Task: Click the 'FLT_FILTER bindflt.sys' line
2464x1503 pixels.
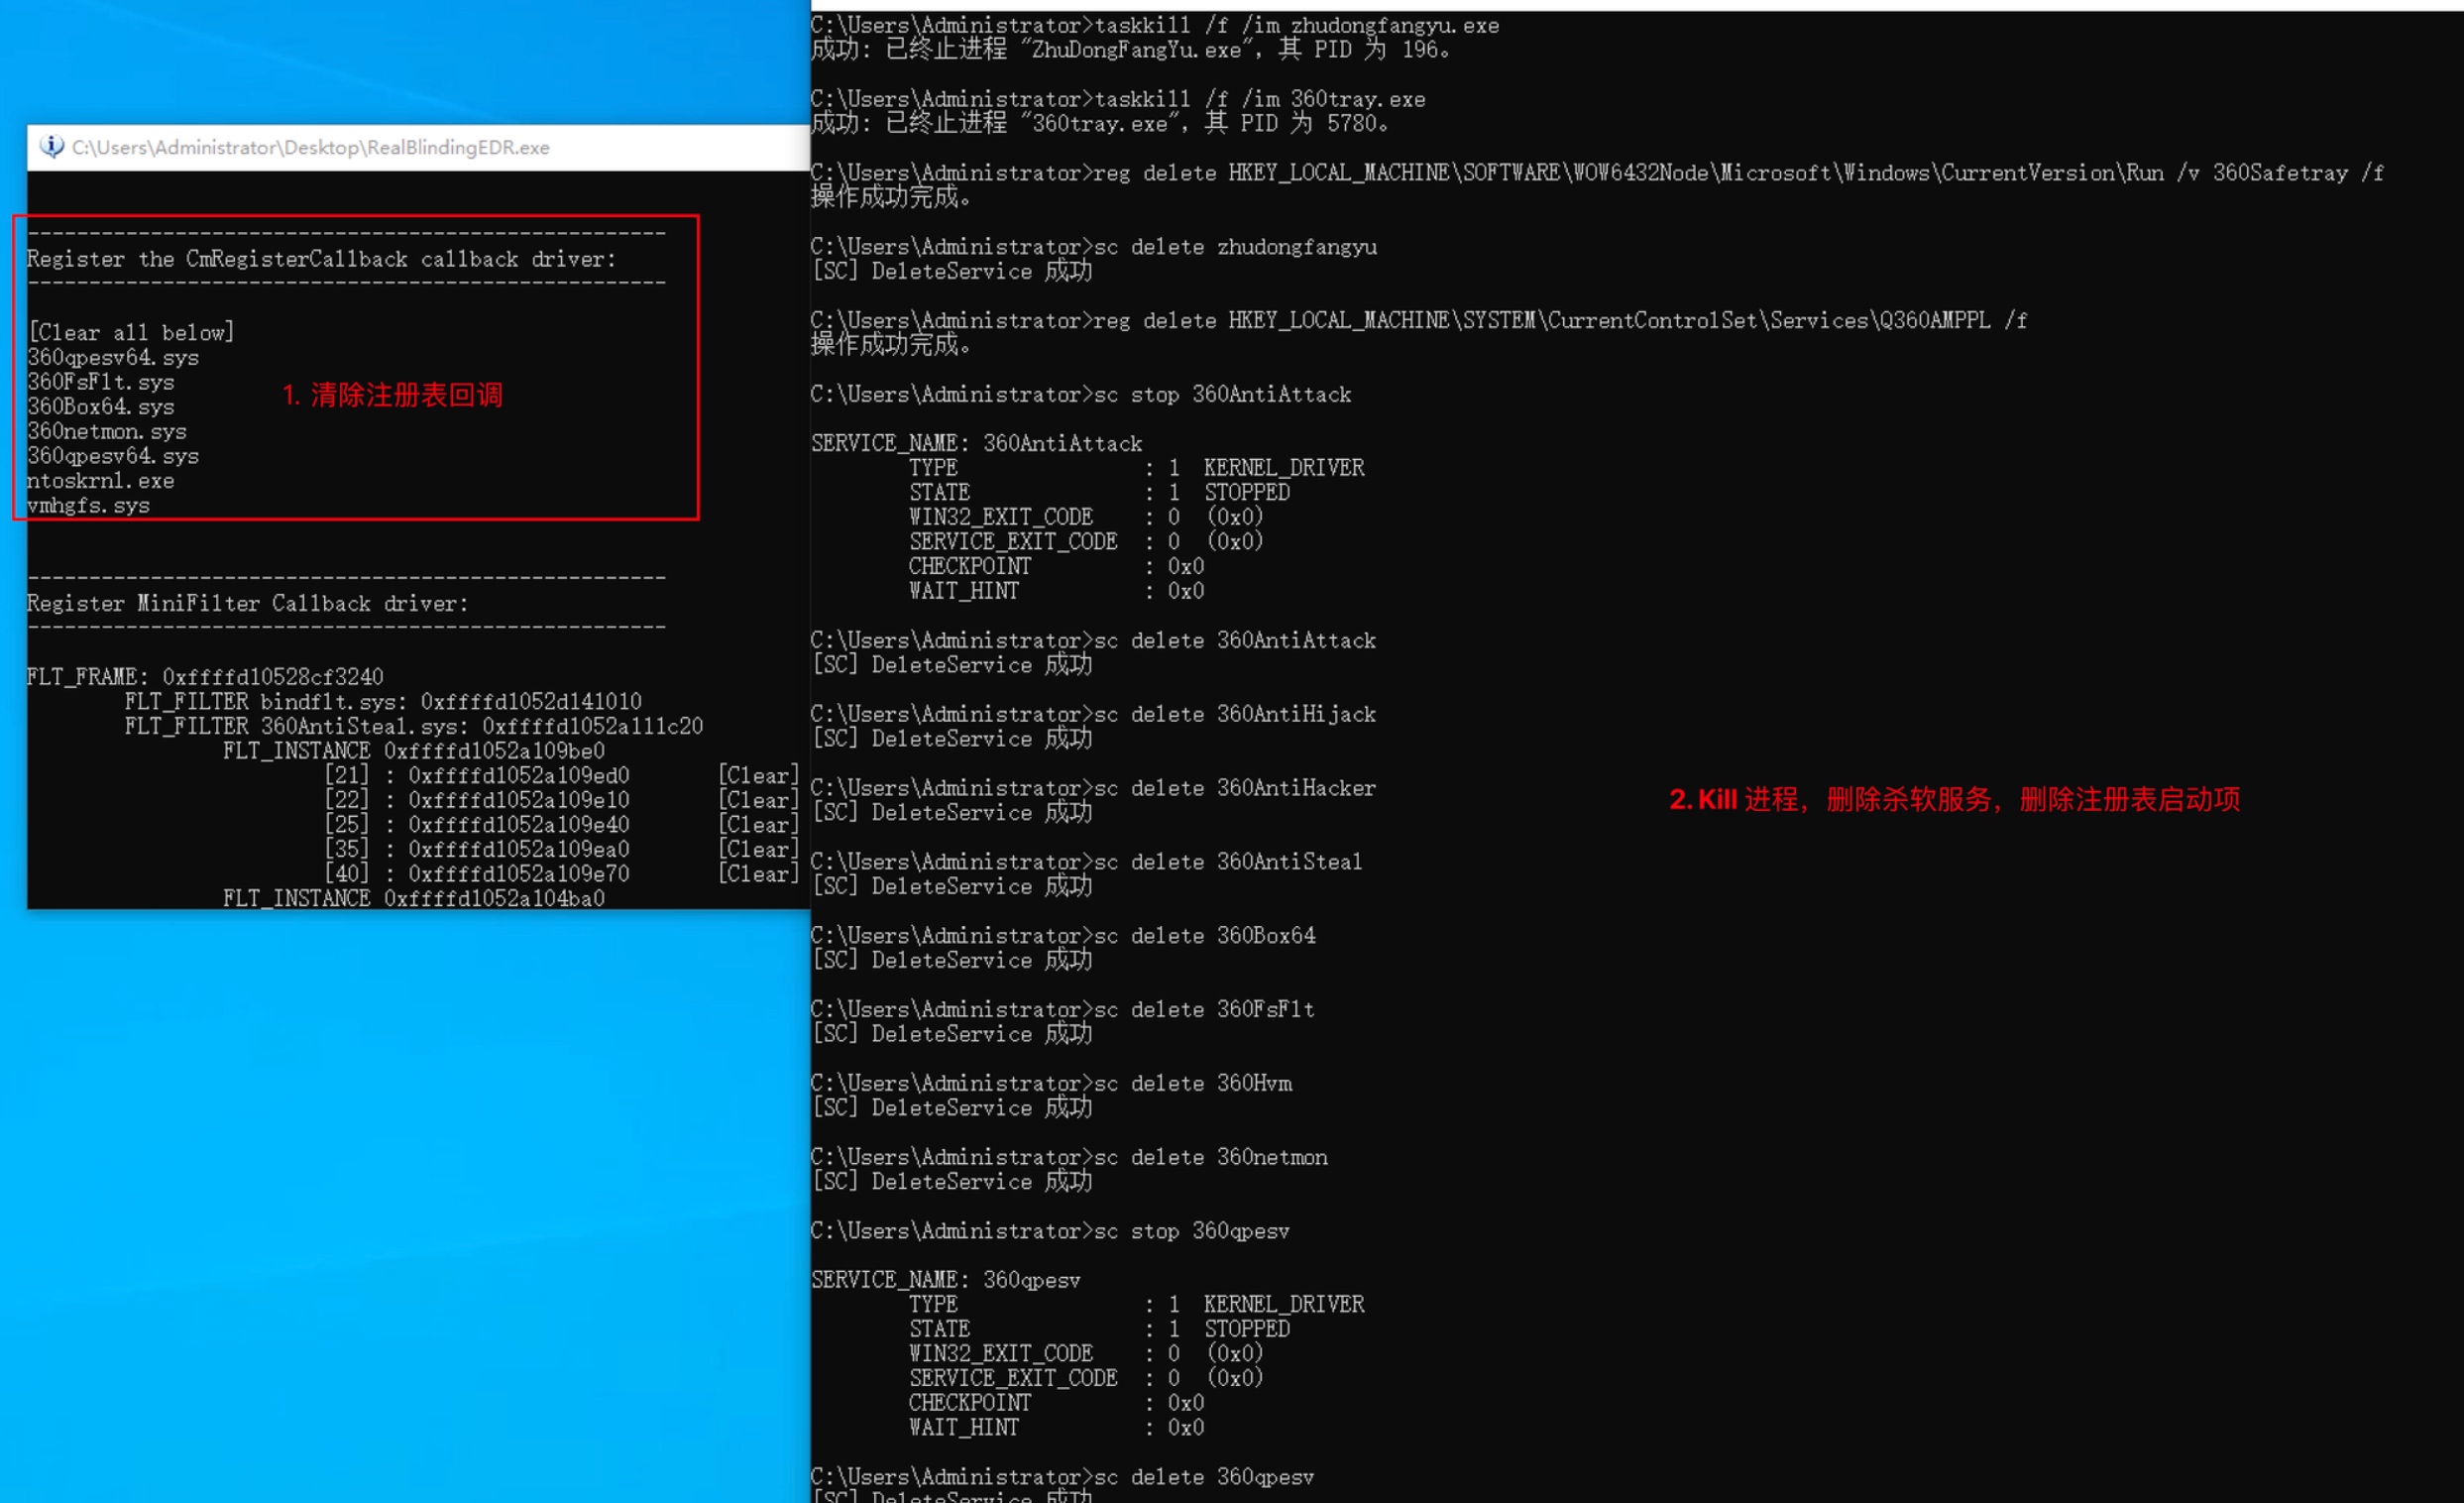Action: tap(383, 702)
